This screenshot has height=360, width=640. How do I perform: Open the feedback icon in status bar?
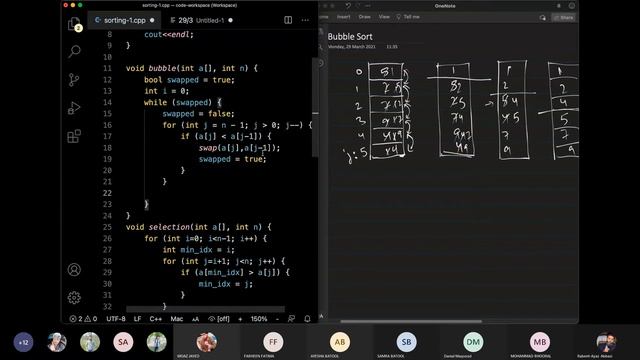(291, 319)
